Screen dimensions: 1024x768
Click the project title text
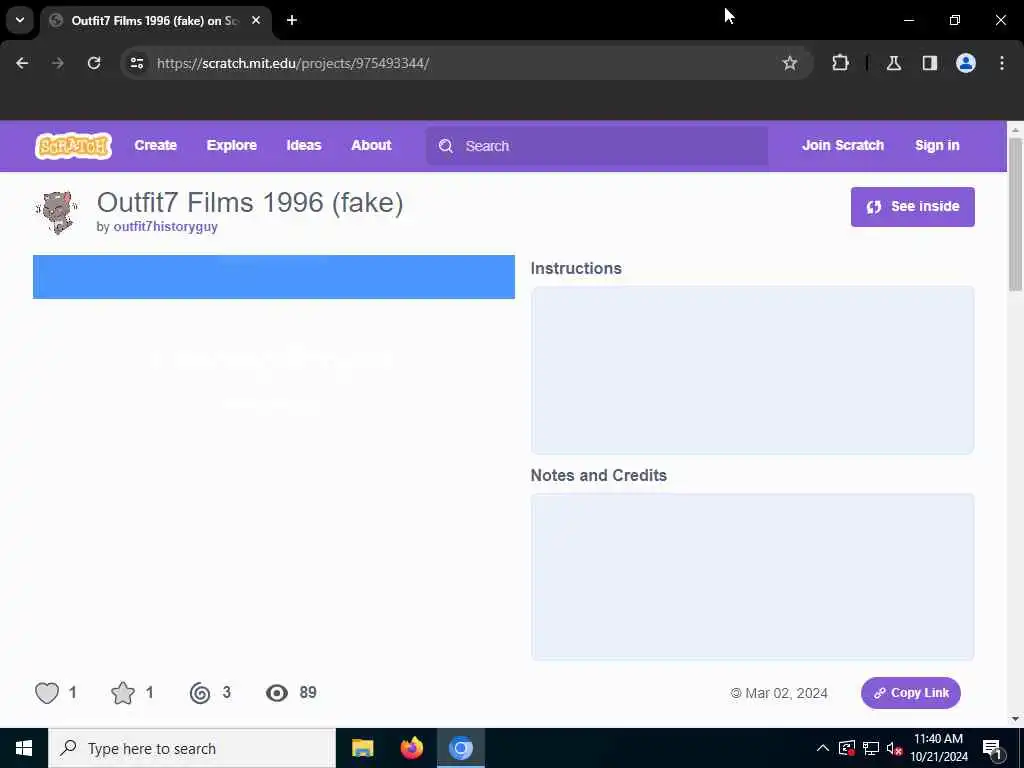(x=250, y=202)
